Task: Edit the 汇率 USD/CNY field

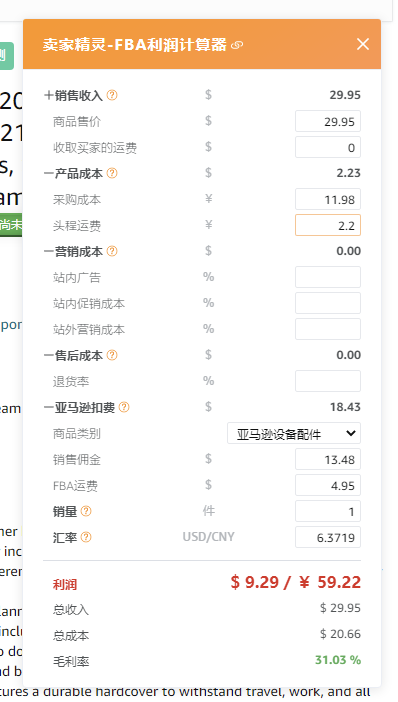Action: click(x=328, y=537)
